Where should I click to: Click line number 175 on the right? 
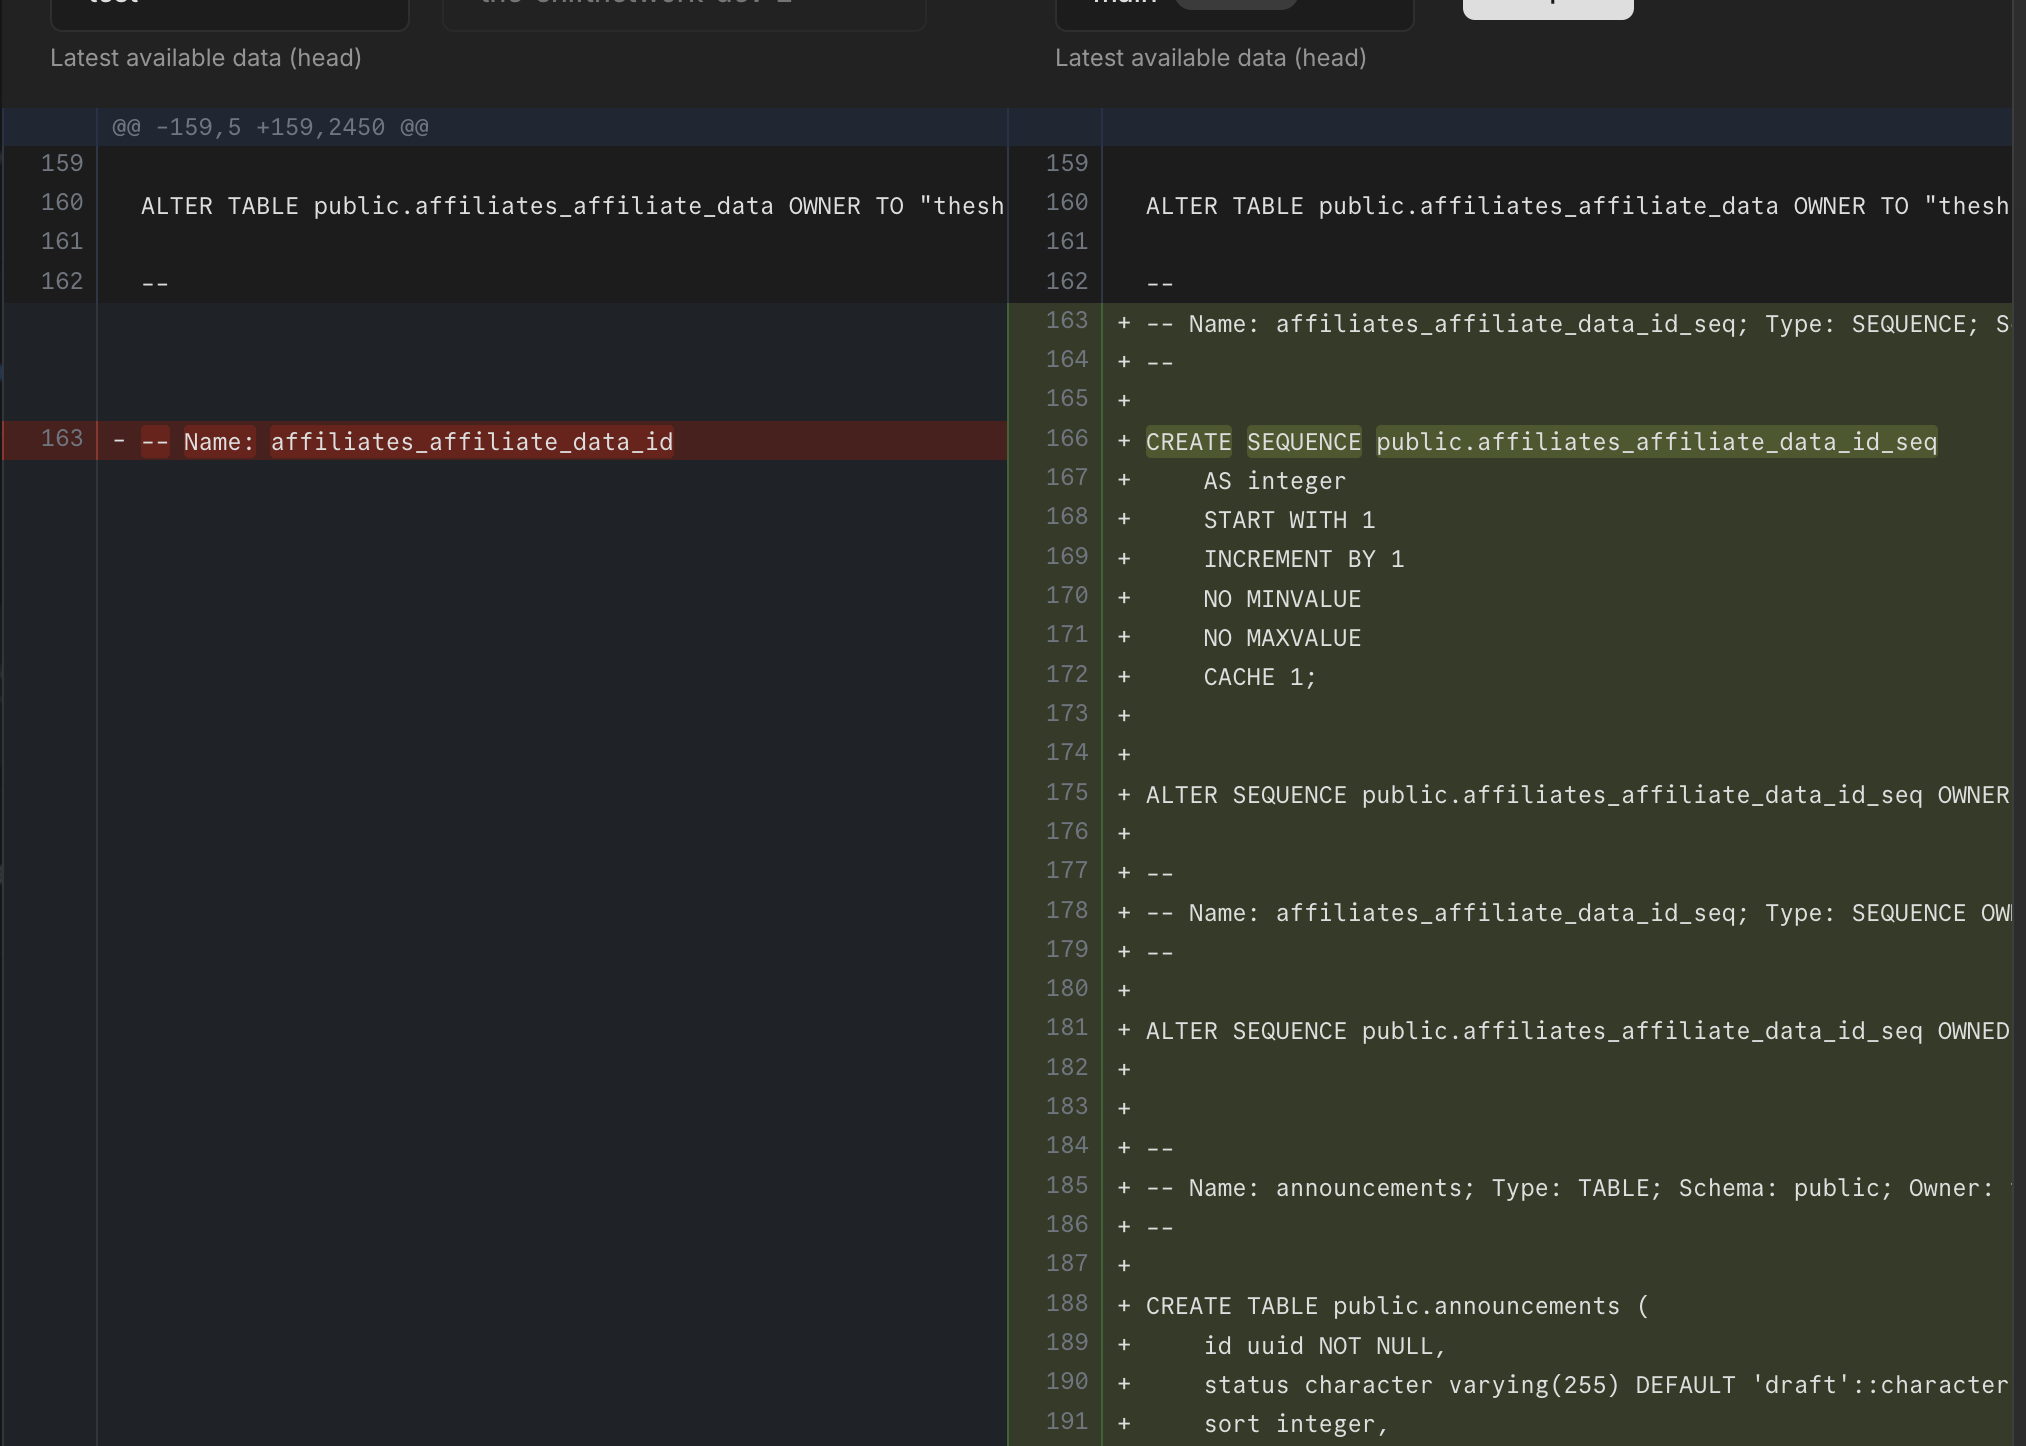[x=1066, y=793]
